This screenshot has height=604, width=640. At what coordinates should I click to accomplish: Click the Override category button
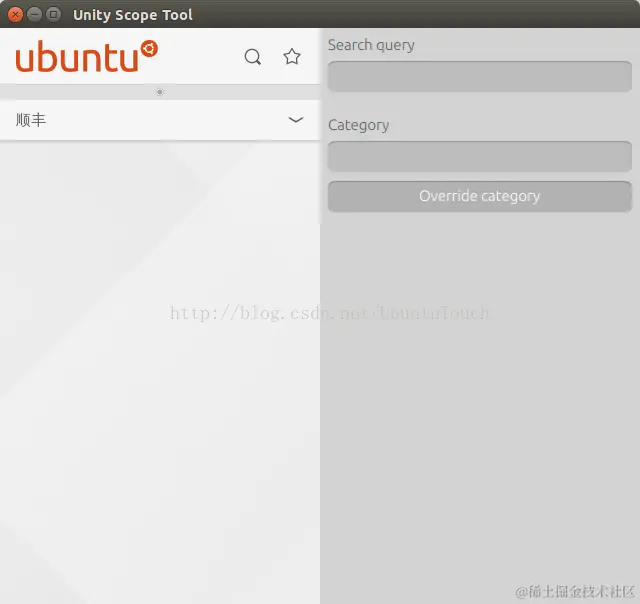pyautogui.click(x=480, y=196)
